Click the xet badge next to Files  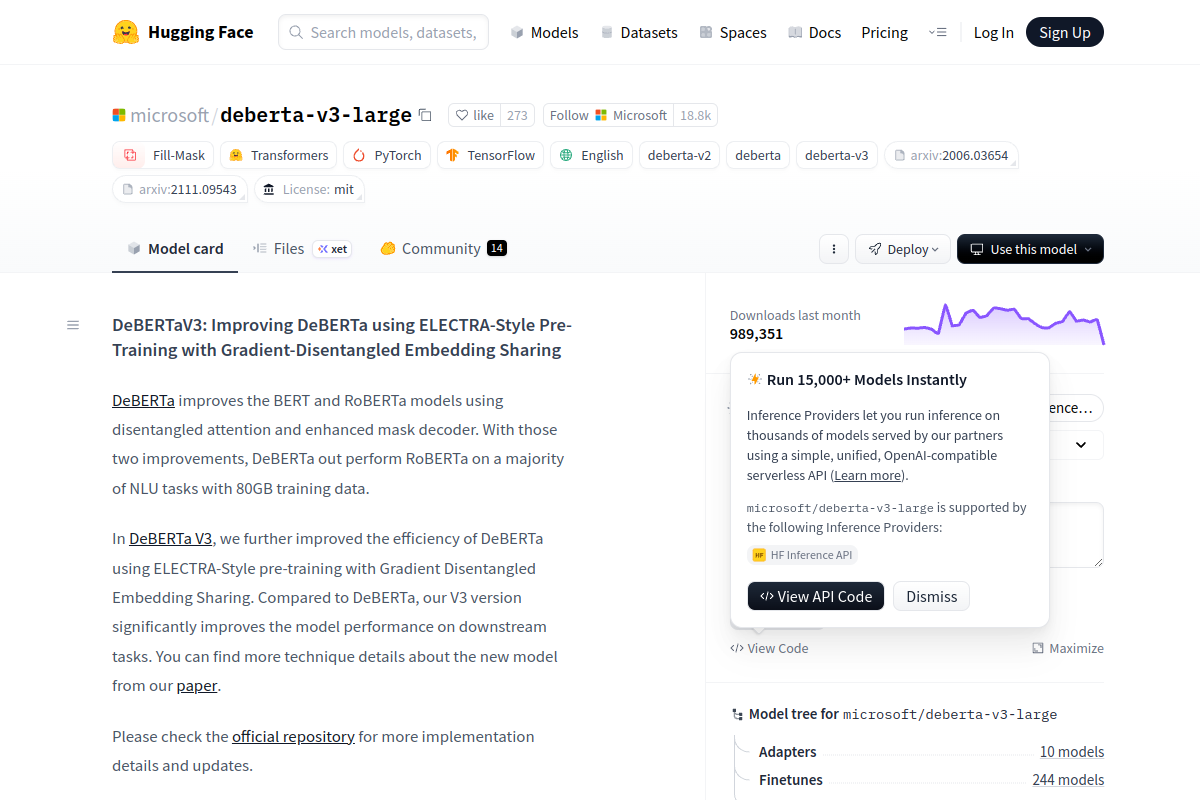[x=331, y=248]
